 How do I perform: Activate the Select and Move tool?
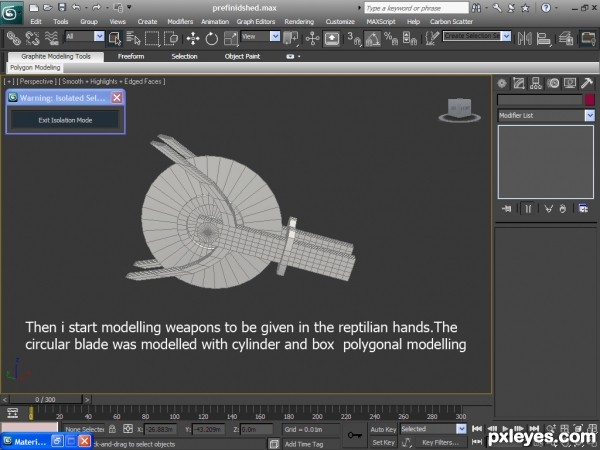[x=193, y=39]
